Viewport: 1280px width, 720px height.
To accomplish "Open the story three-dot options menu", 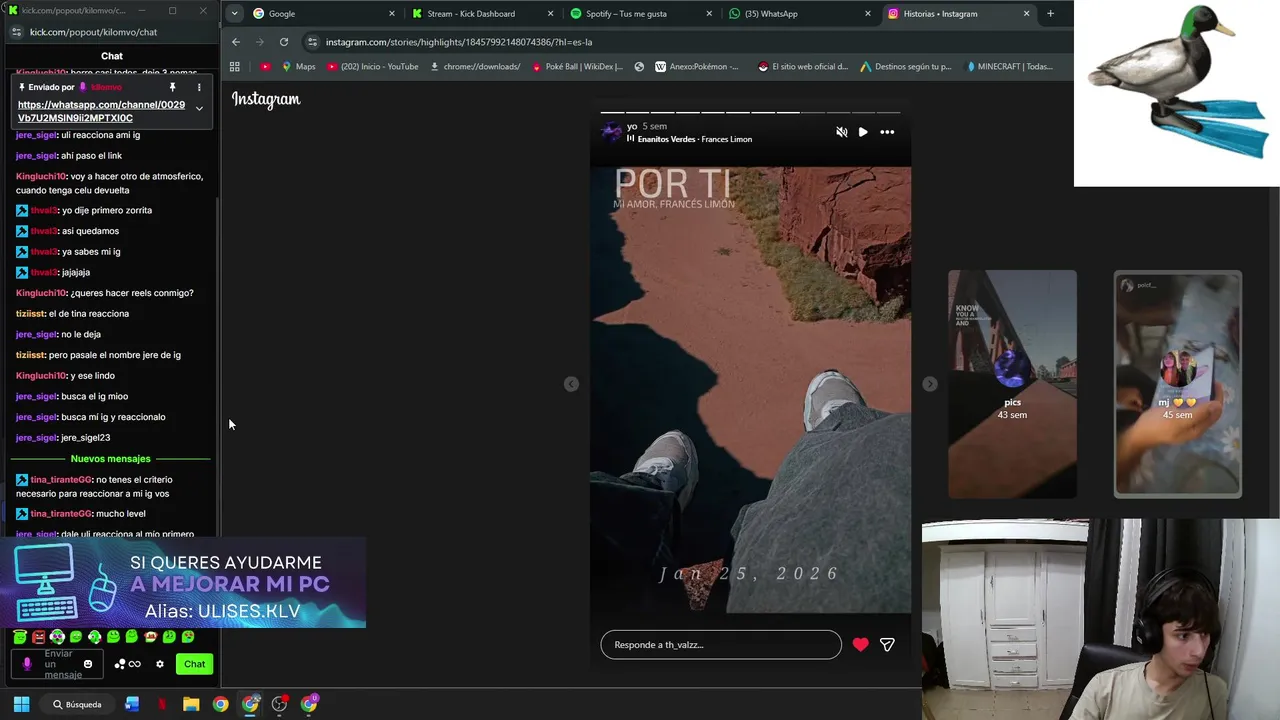I will point(887,132).
